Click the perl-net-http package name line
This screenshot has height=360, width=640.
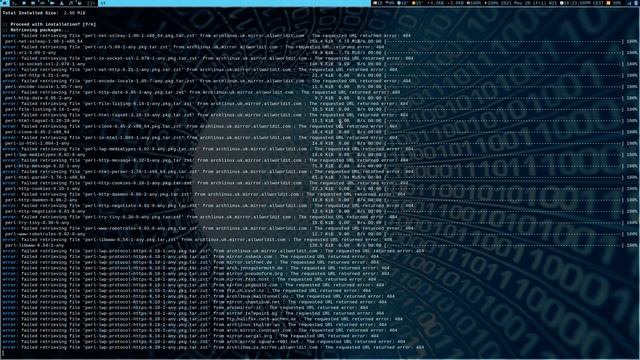(x=37, y=76)
